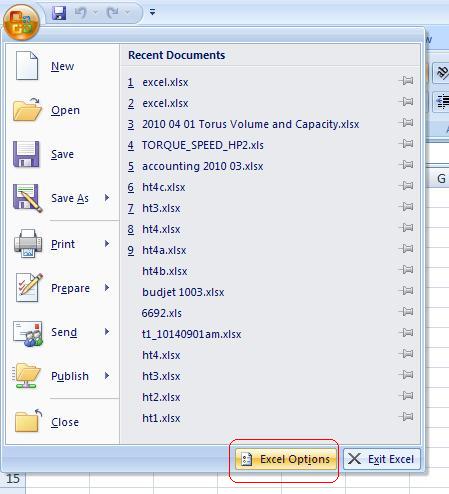Expand the Send submenu arrow
Viewport: 449px width, 494px height.
(107, 332)
